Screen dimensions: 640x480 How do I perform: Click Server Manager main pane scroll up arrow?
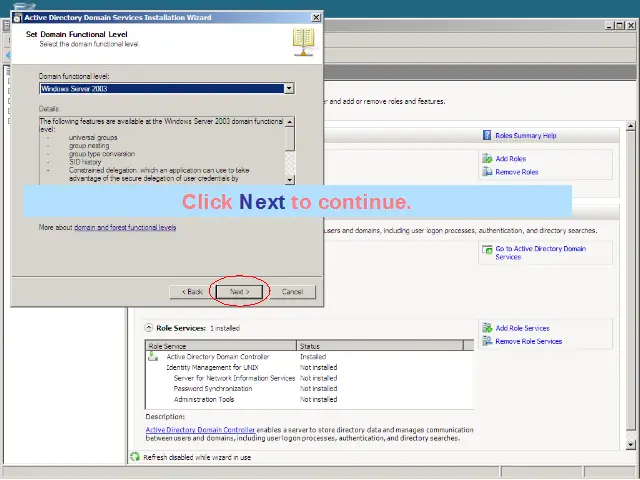[x=631, y=126]
